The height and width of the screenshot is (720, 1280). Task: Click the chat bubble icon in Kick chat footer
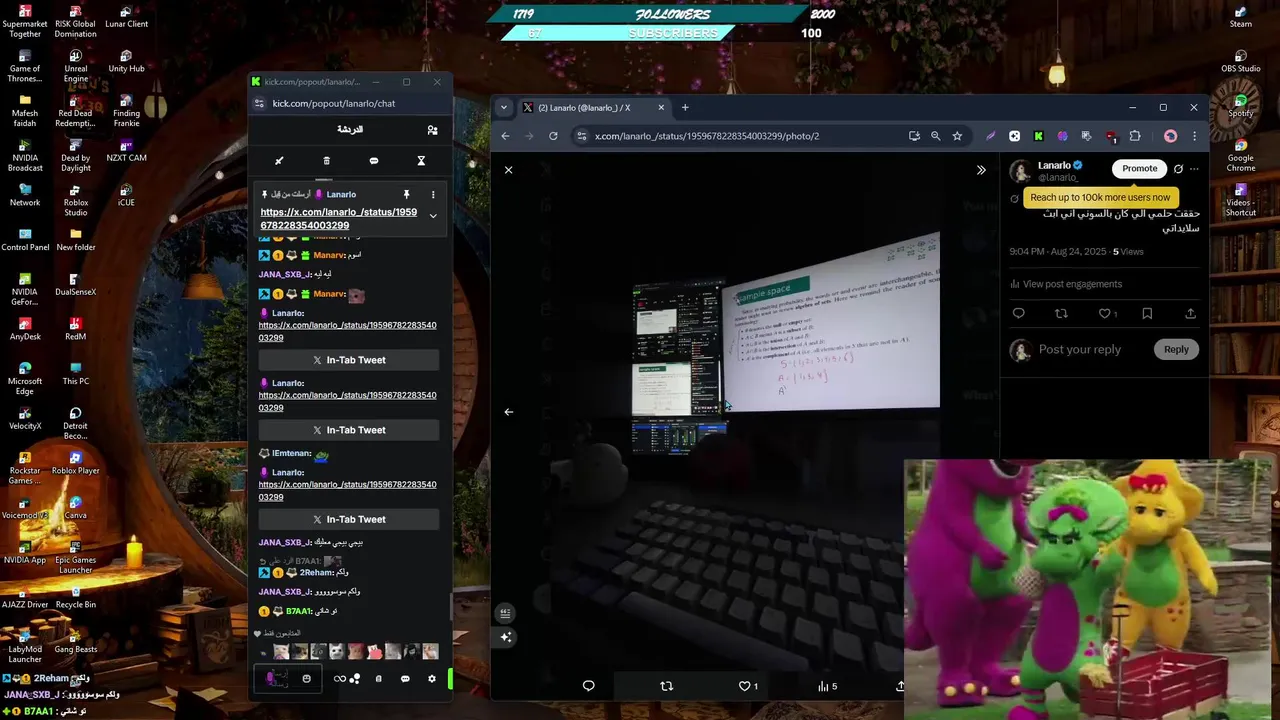tap(405, 678)
